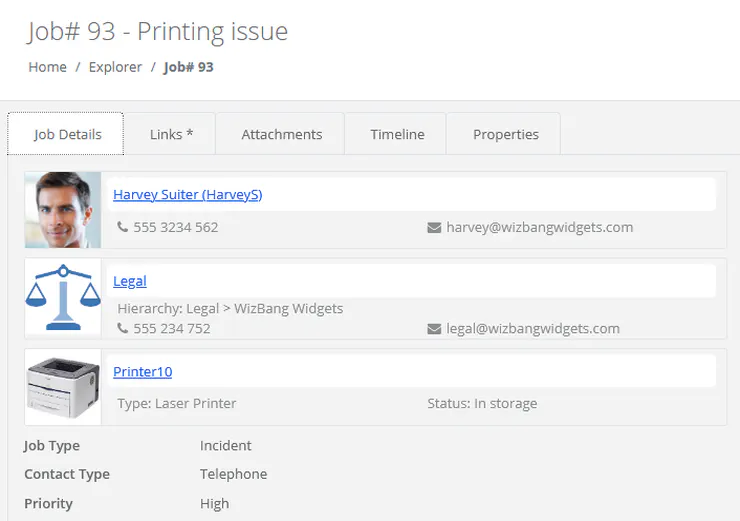Screen dimensions: 740x521
Task: Switch to the Job Details tab
Action: point(67,134)
